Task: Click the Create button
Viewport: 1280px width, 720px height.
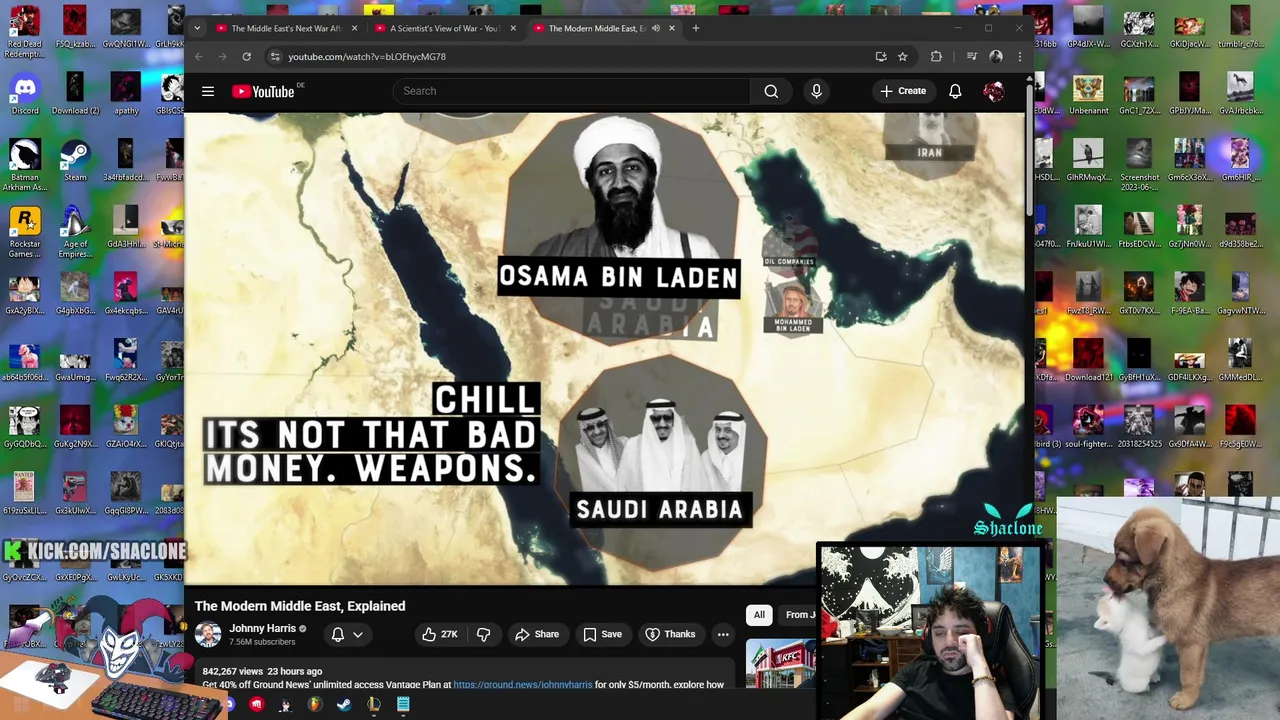Action: (x=904, y=91)
